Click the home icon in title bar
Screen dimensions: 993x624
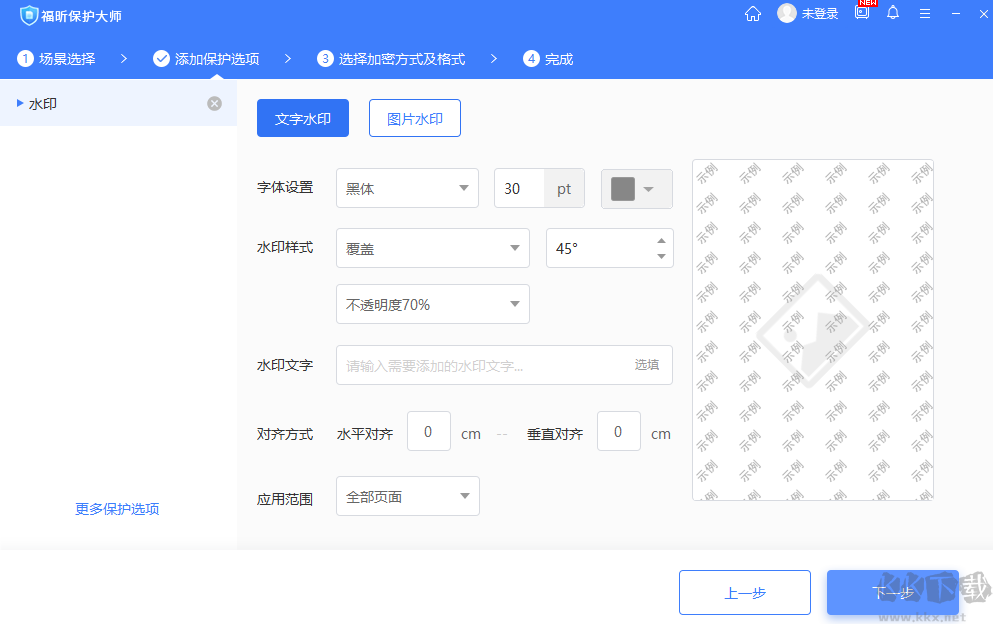tap(752, 13)
